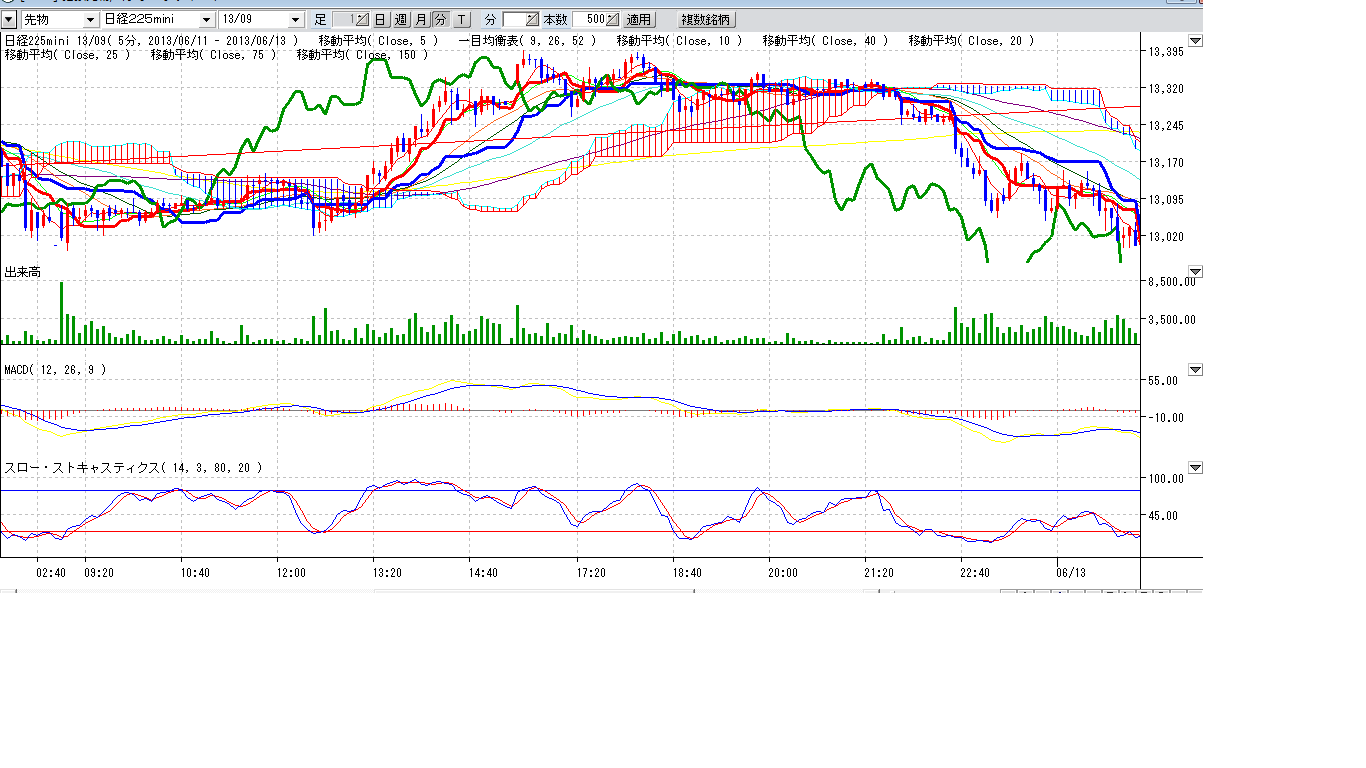1366x768 pixels.
Task: Click the 適用 apply button
Action: 638,20
